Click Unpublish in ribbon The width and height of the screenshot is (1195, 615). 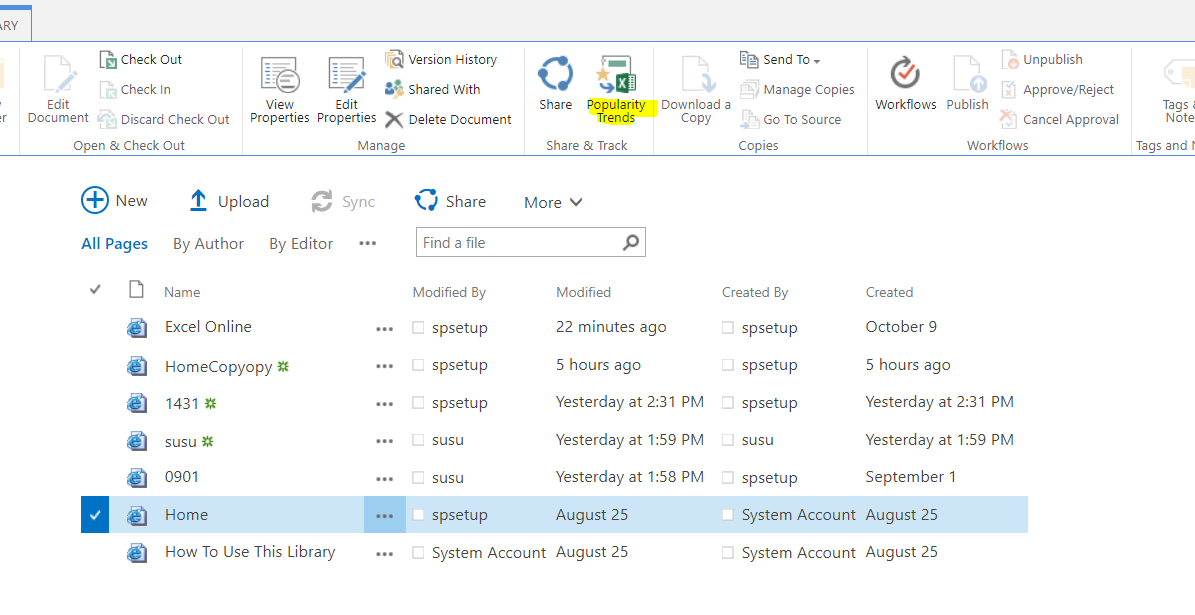1042,59
